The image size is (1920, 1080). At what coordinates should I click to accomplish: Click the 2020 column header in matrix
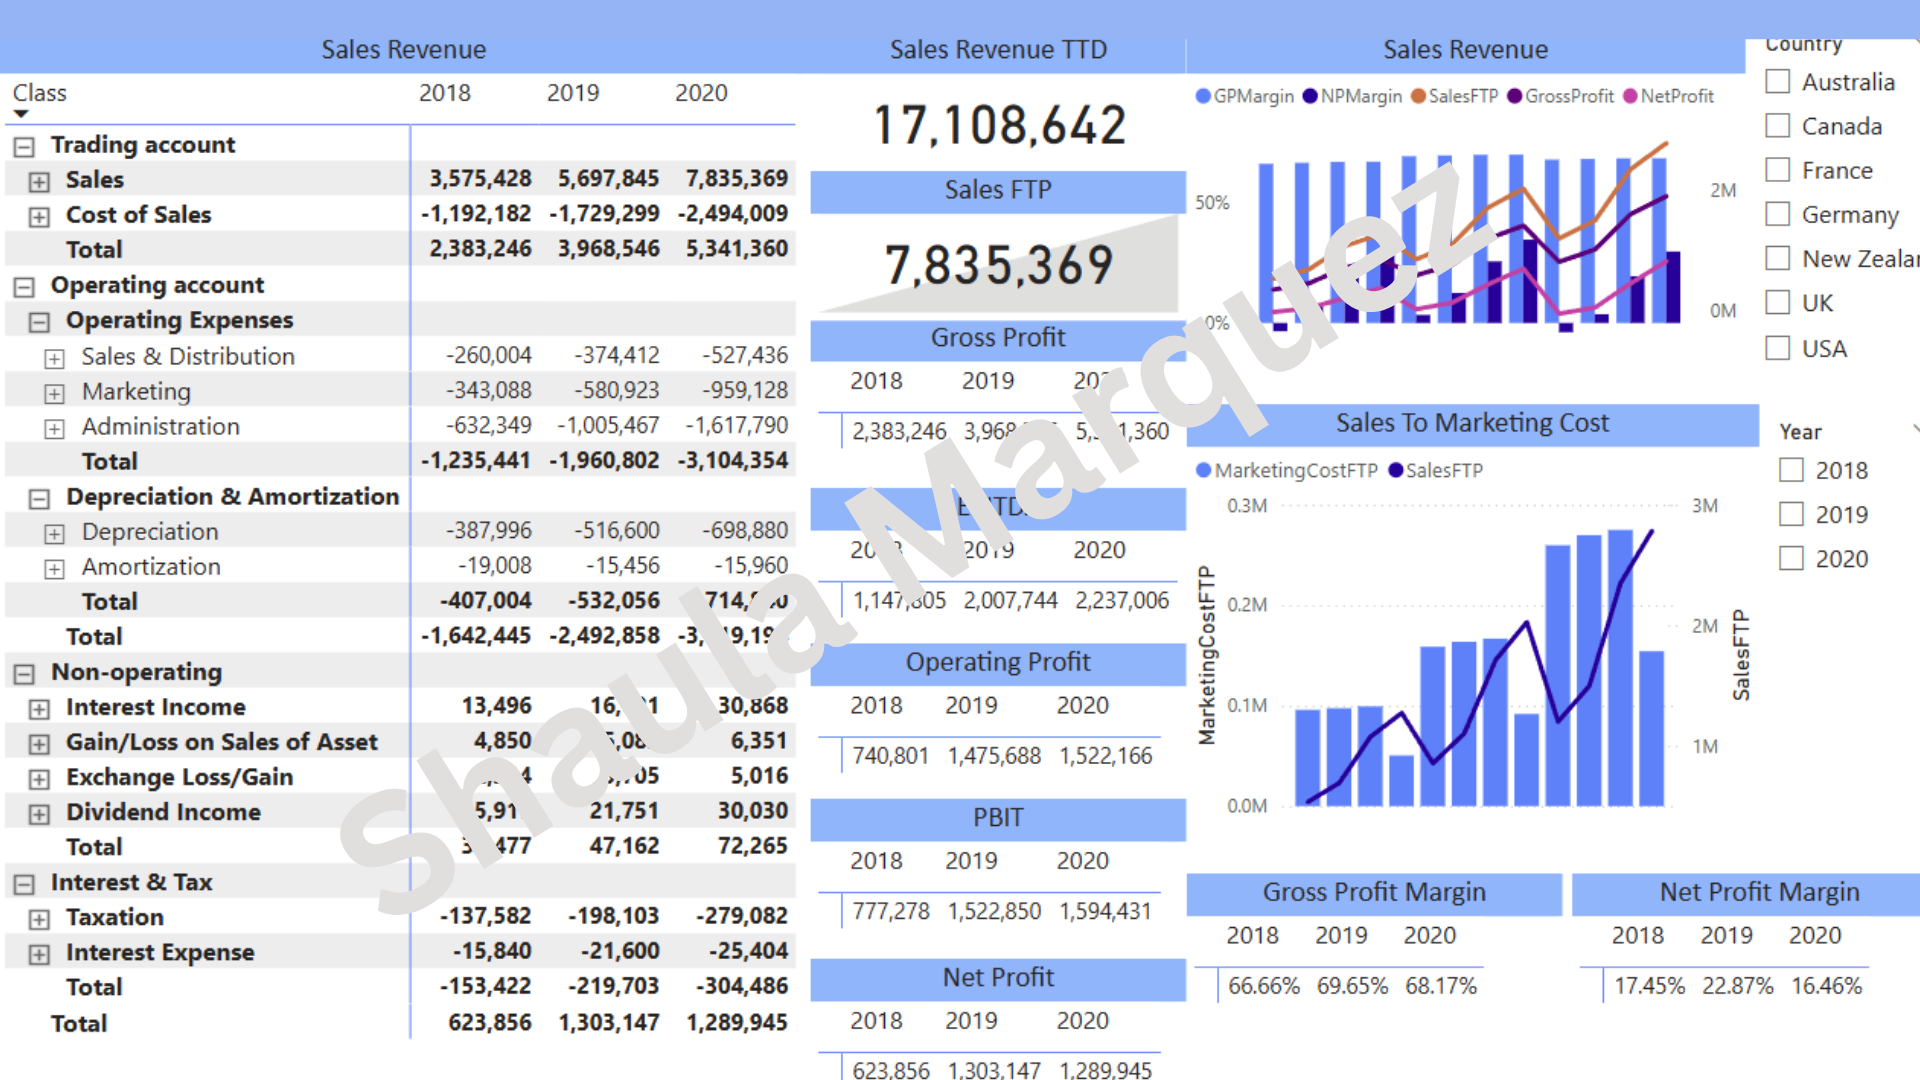700,93
